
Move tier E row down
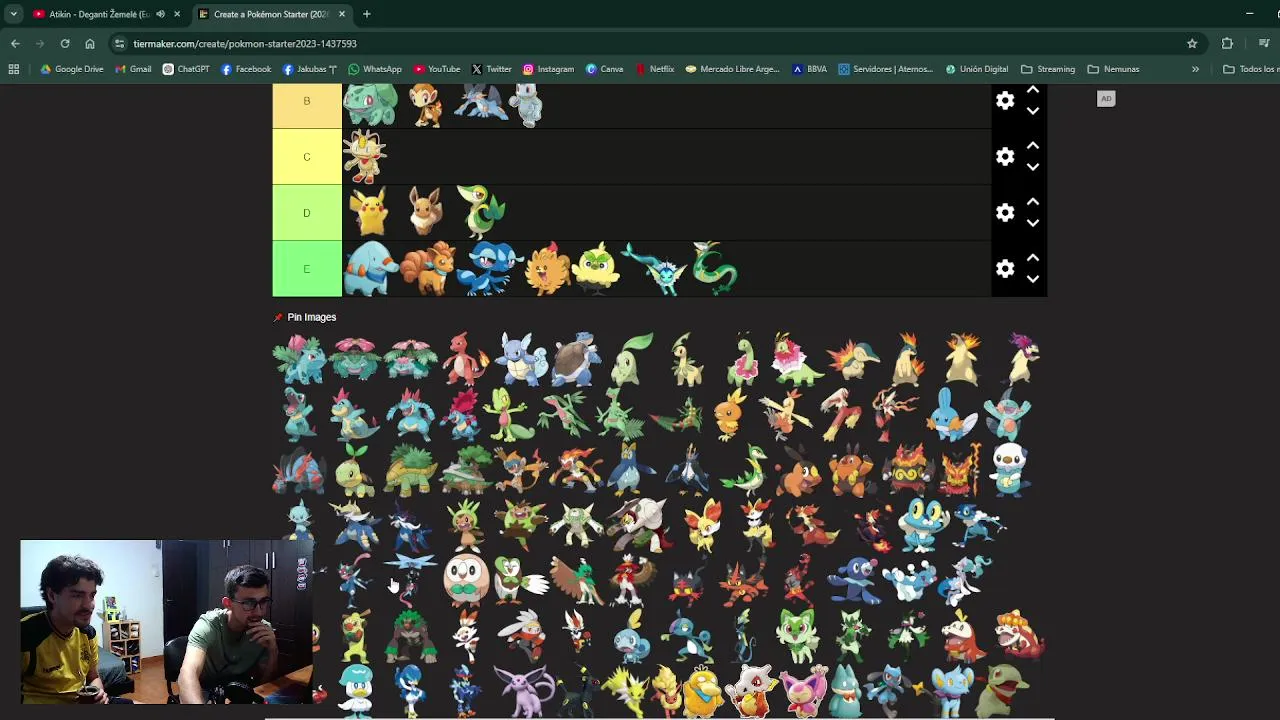pyautogui.click(x=1033, y=279)
